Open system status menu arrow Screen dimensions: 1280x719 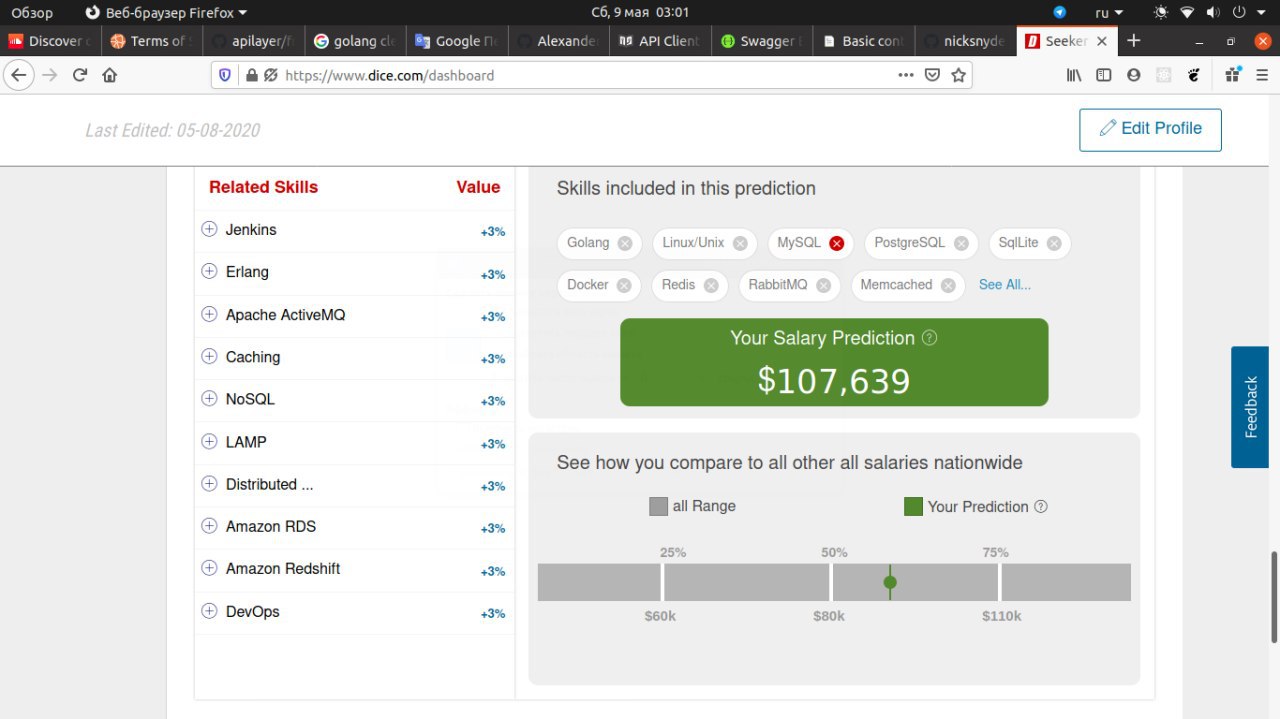tap(1264, 13)
